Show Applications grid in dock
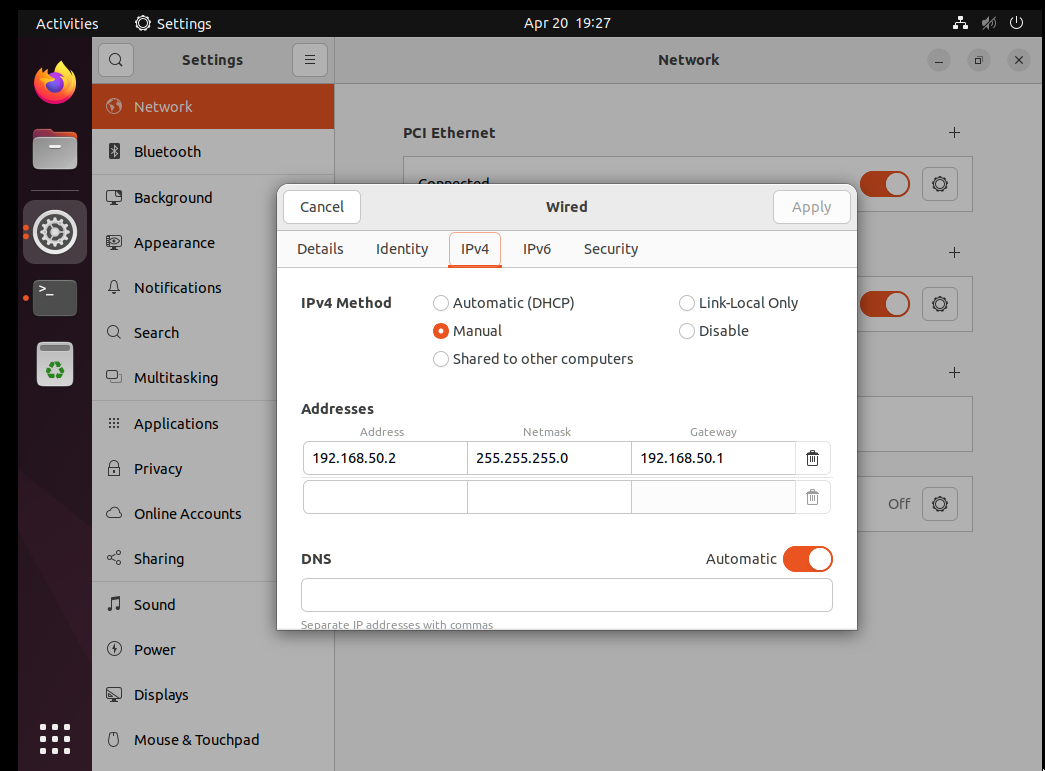 (x=55, y=738)
